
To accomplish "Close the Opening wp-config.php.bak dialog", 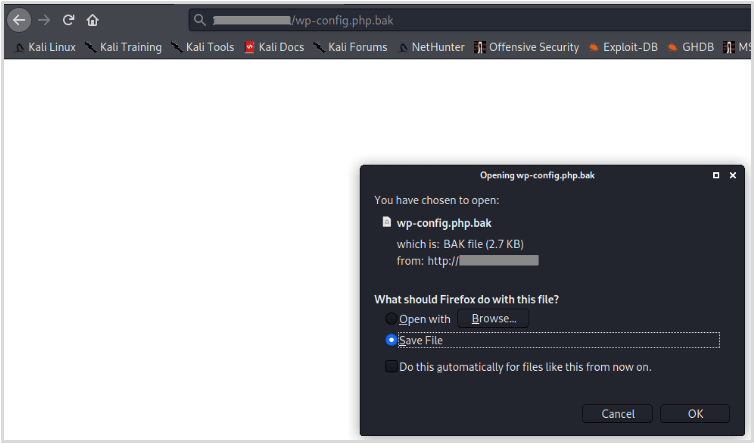I will tap(733, 175).
